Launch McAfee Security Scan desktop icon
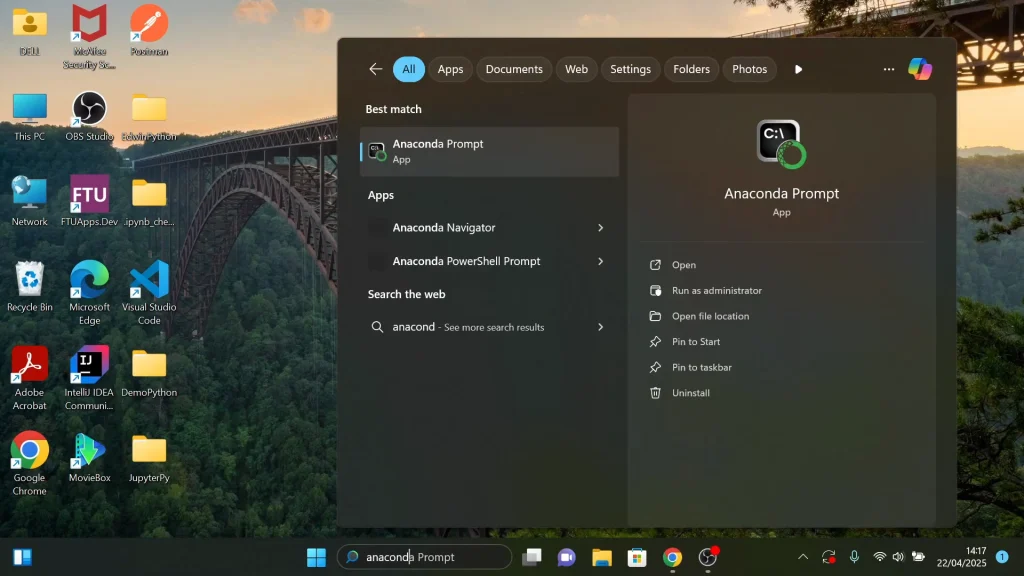Screen dimensions: 1024x576 click(x=89, y=36)
